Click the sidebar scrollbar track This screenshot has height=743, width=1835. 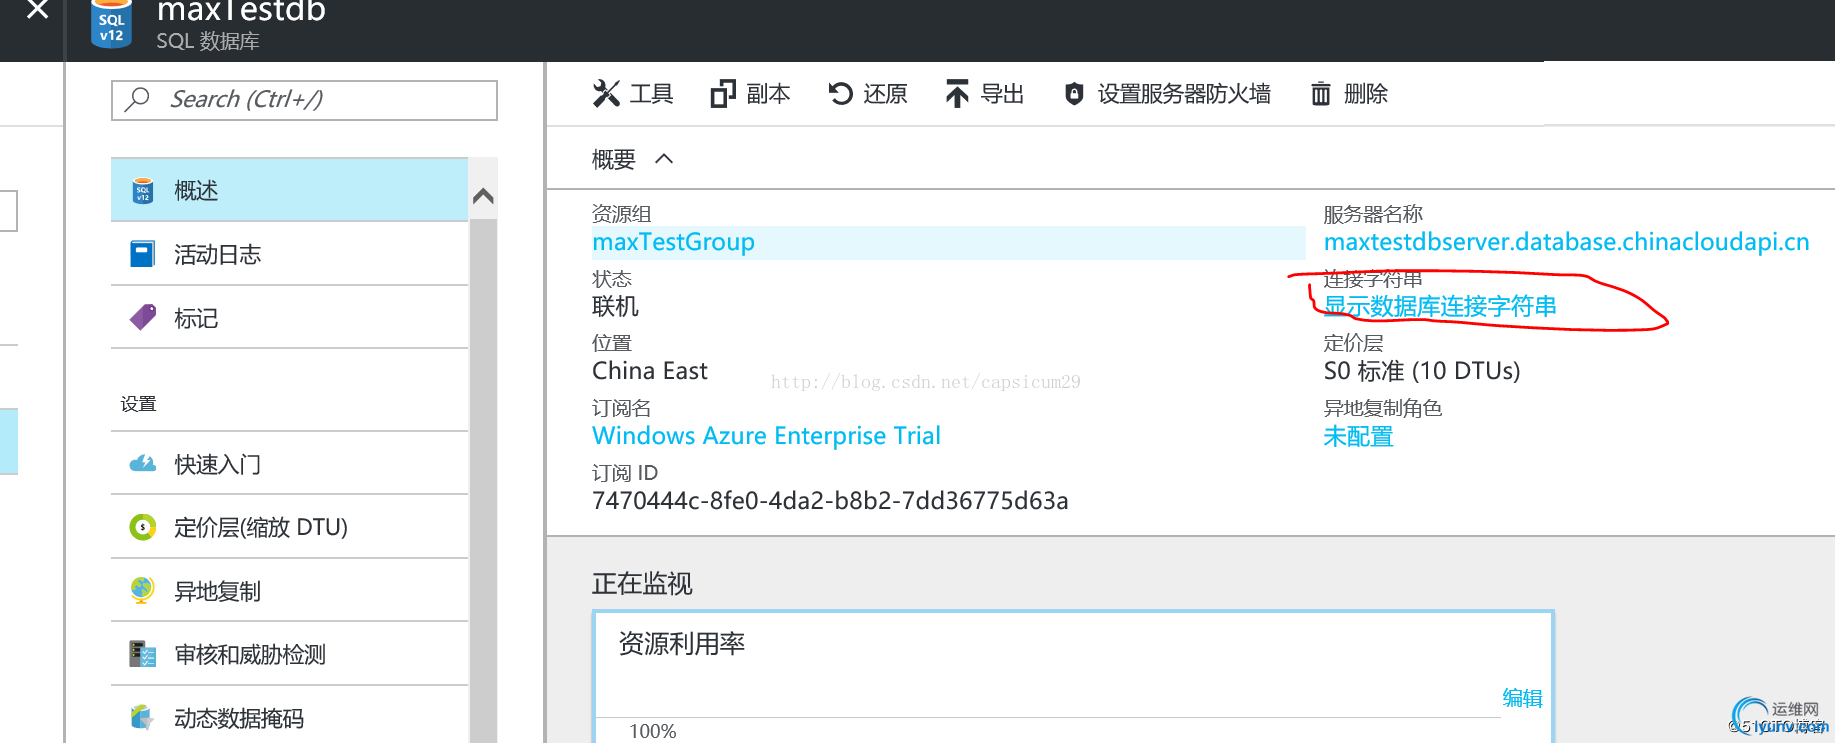click(483, 480)
